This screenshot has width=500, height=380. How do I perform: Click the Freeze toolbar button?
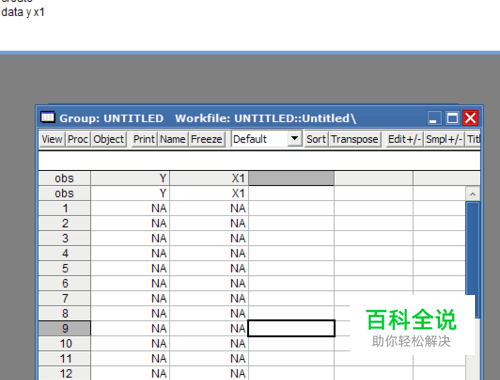coord(207,139)
